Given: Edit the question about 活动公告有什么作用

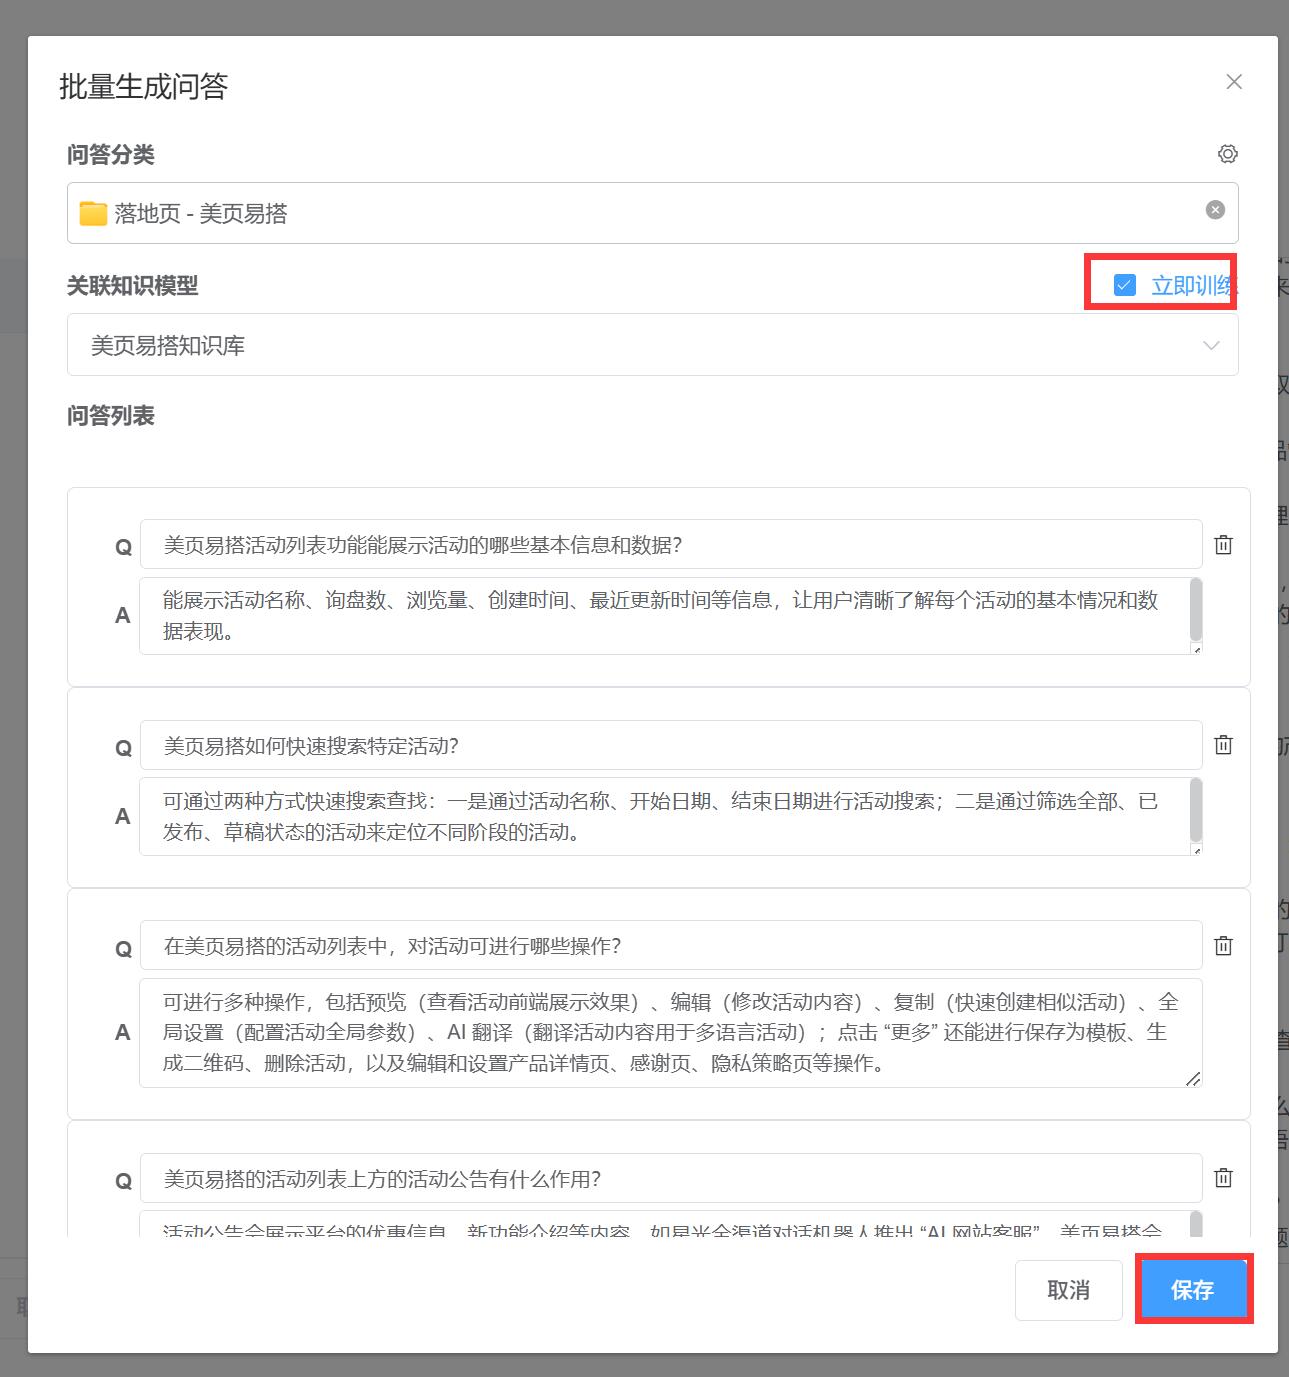Looking at the screenshot, I should coord(671,1179).
